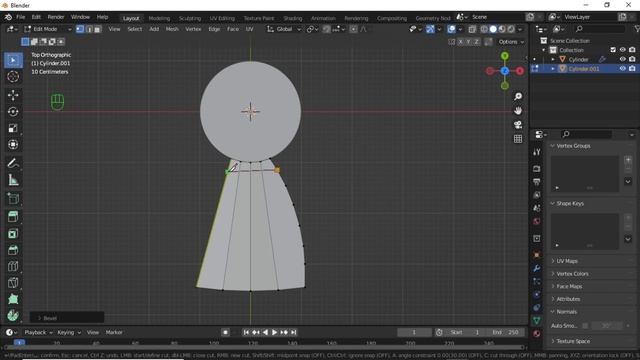Open Global transform orientation dropdown

click(x=284, y=29)
